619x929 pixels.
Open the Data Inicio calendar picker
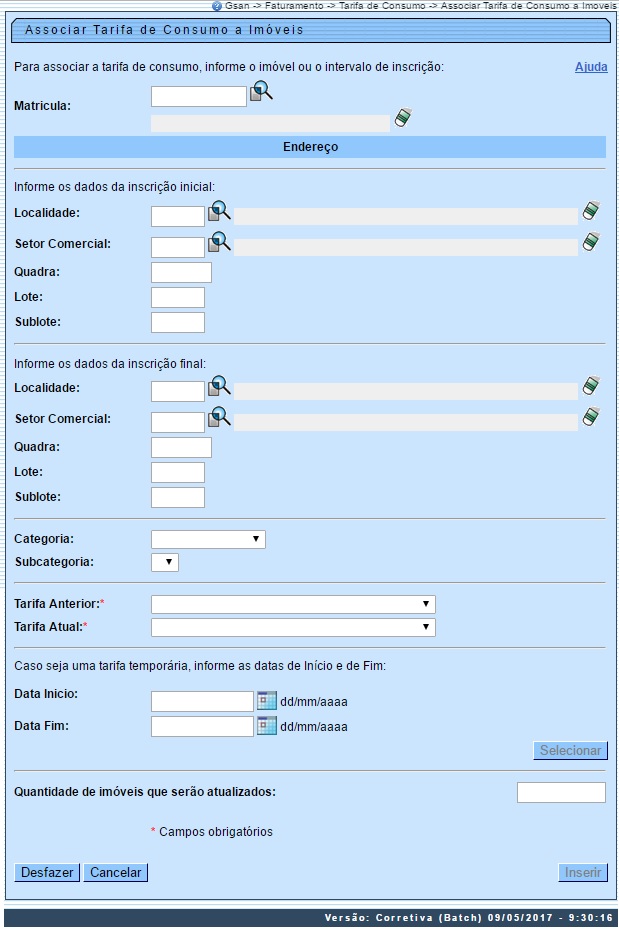[267, 701]
